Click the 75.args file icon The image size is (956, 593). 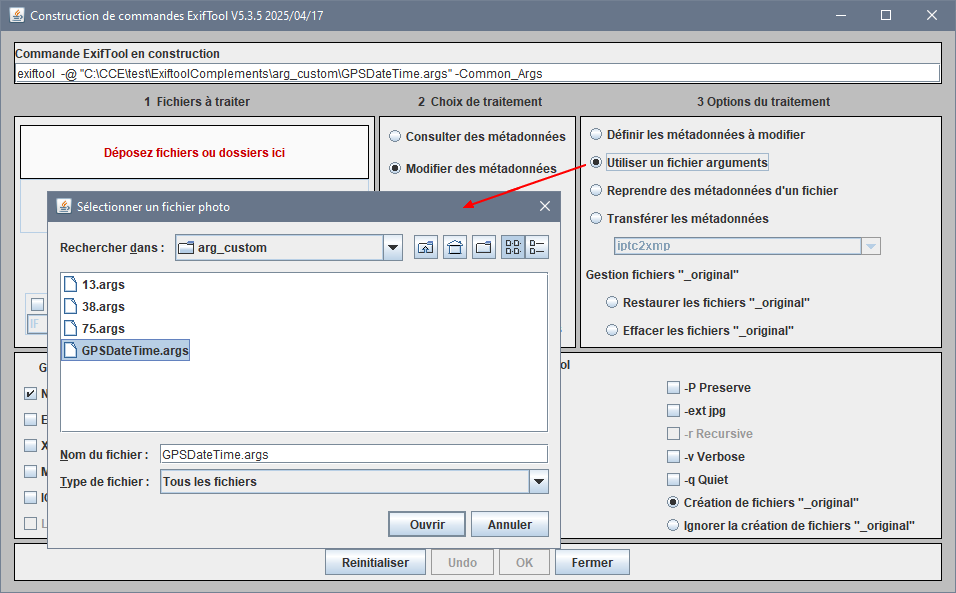pyautogui.click(x=71, y=328)
